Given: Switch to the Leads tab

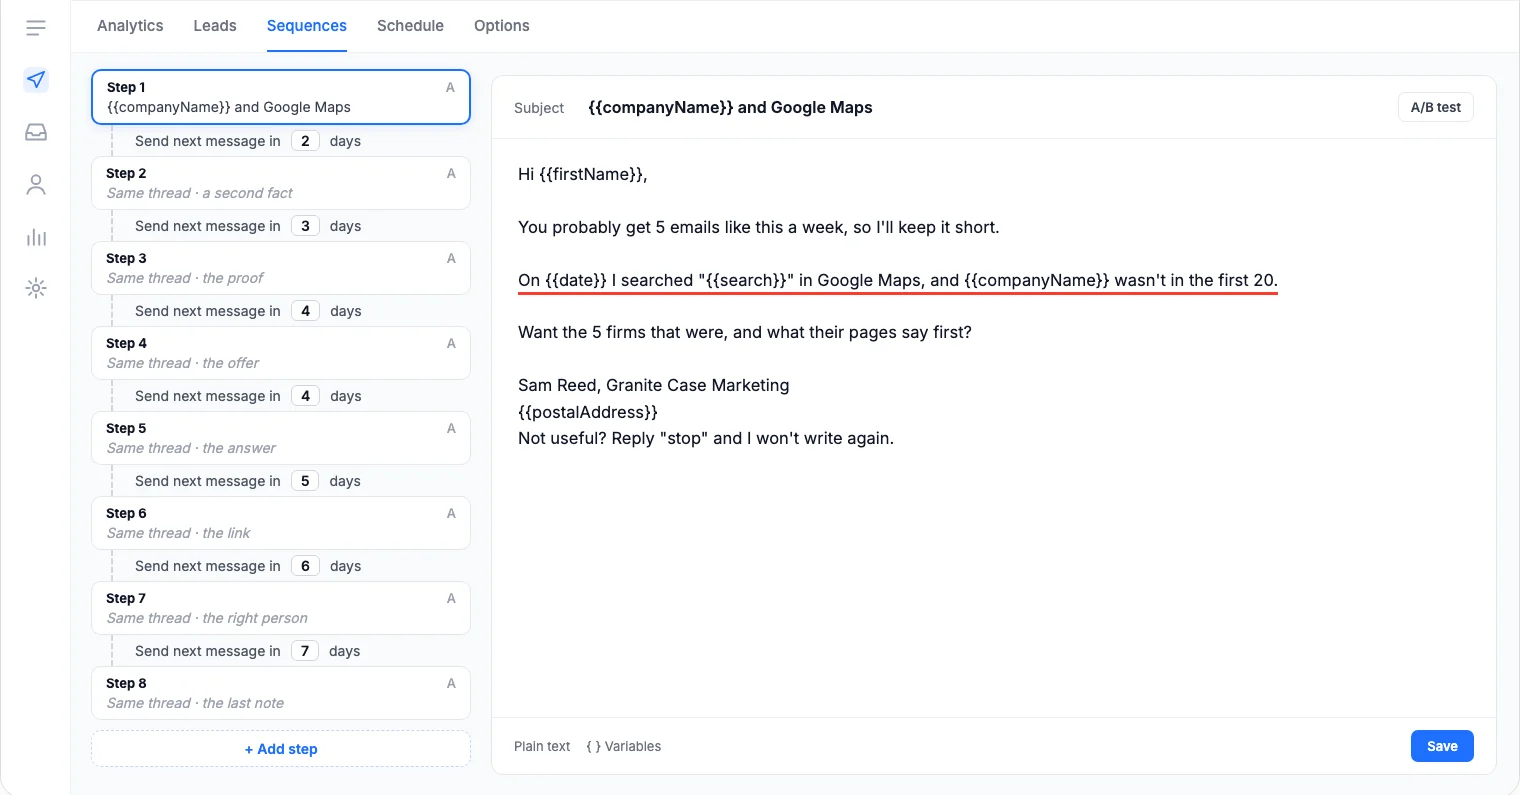Looking at the screenshot, I should click(x=215, y=26).
